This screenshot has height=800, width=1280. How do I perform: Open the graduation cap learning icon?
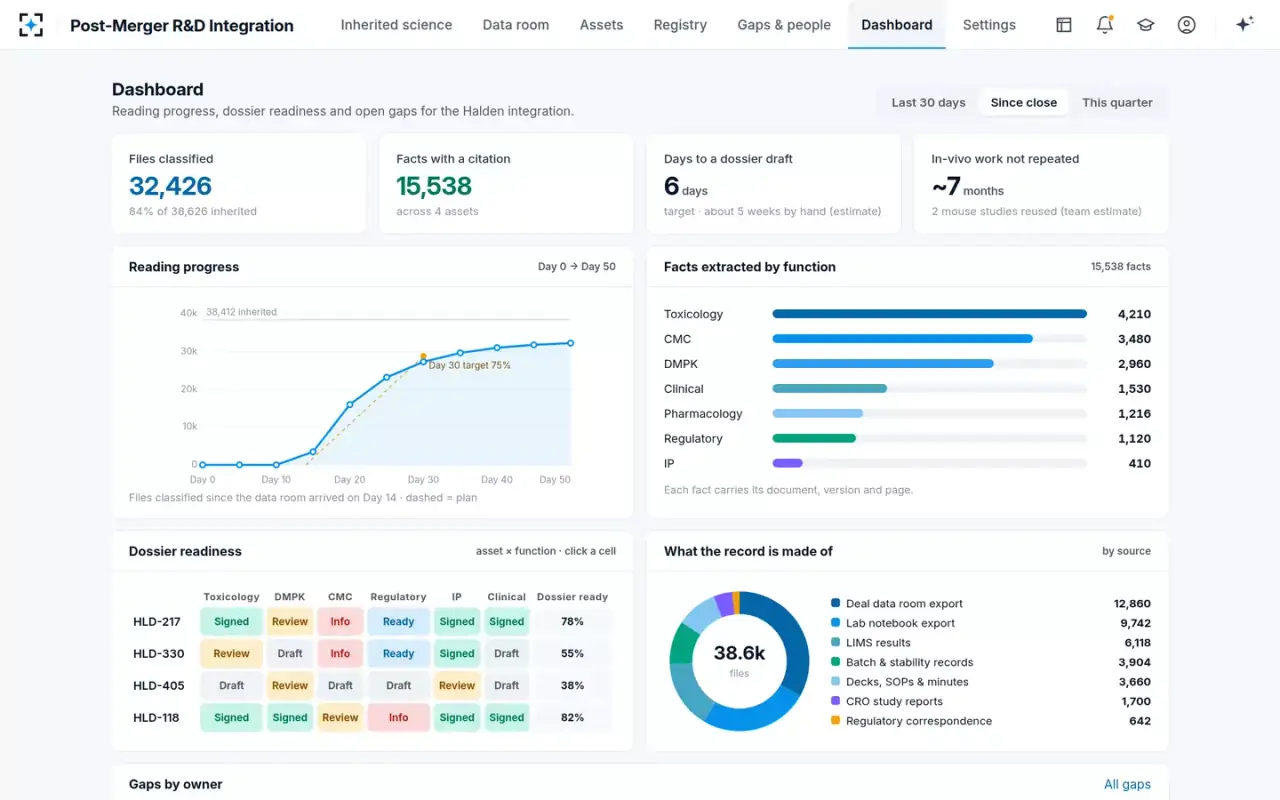coord(1146,25)
